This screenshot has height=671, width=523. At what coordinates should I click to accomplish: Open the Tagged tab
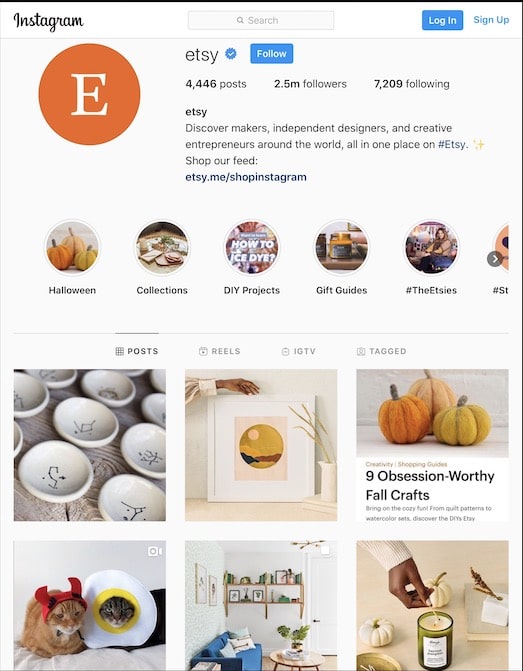381,351
